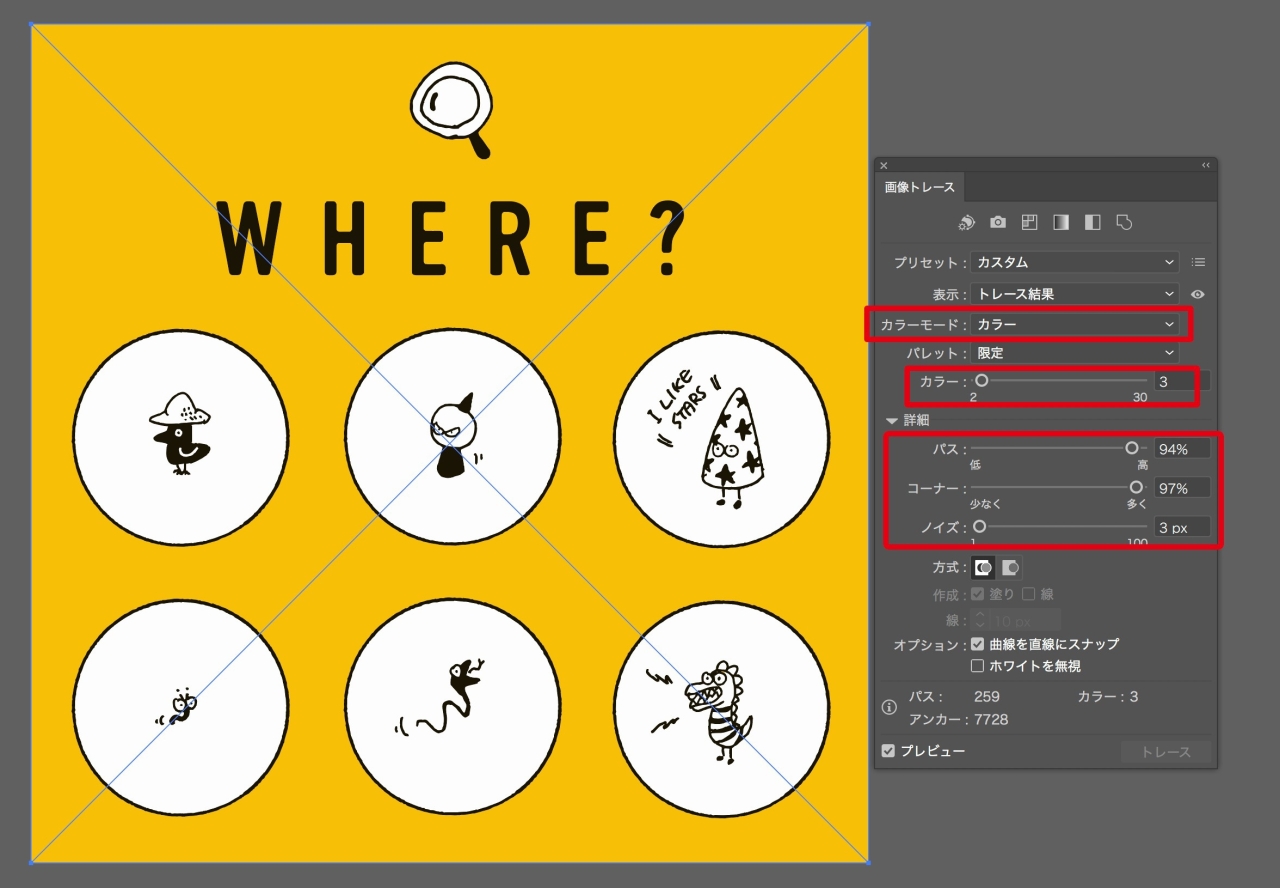Toggle the プレビュー checkbox
This screenshot has height=888, width=1280.
coord(888,751)
